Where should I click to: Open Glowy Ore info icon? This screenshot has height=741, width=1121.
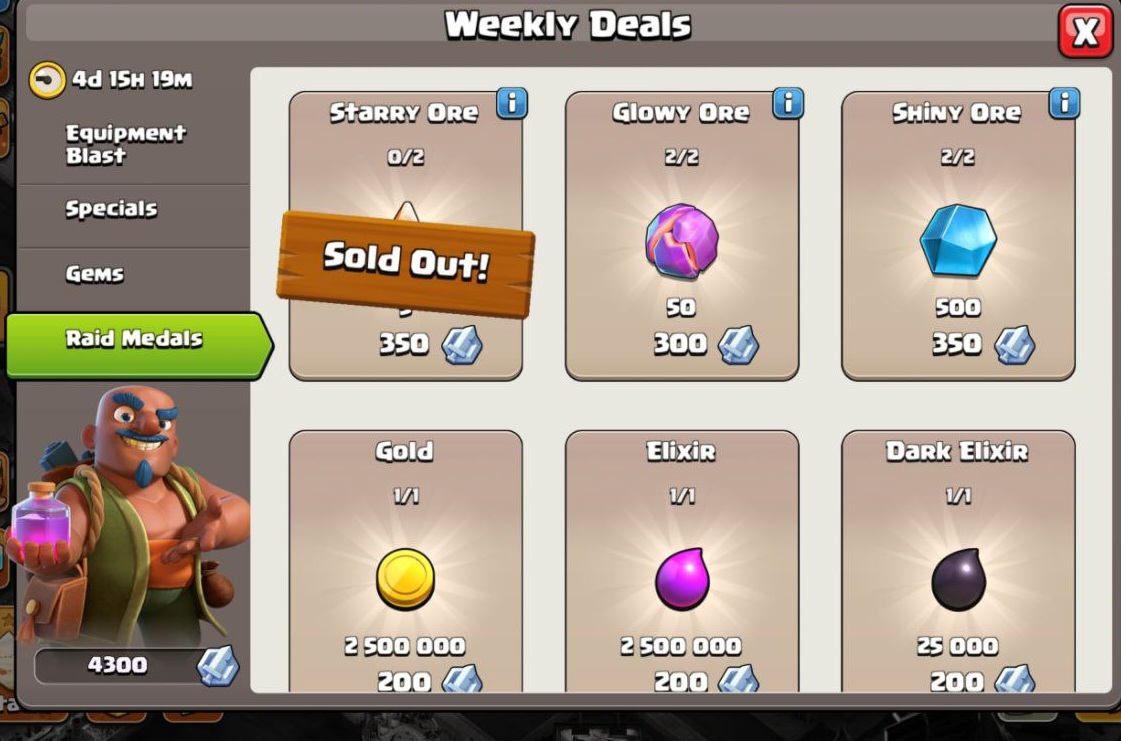(x=788, y=104)
